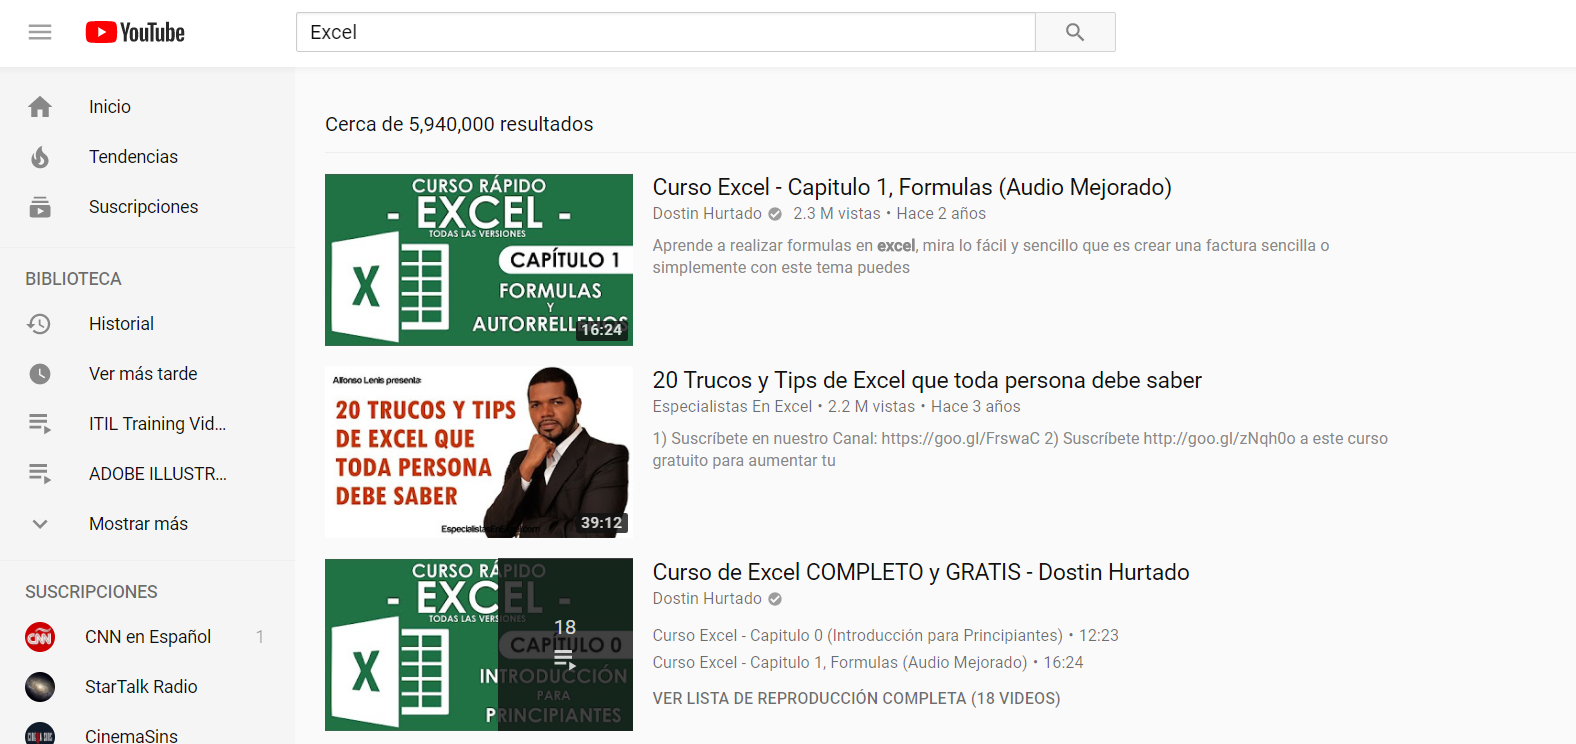Viewport: 1576px width, 744px height.
Task: Open 20 Trucos y Tips thumbnail
Action: click(479, 452)
